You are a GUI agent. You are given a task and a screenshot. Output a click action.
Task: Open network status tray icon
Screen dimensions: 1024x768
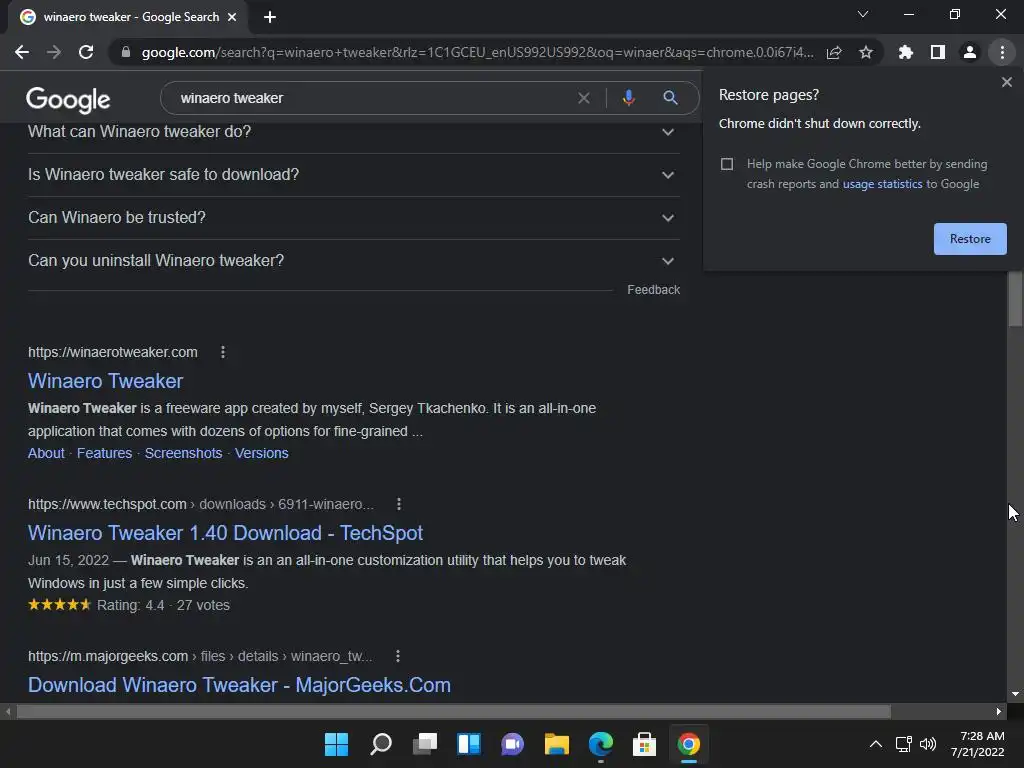point(903,744)
